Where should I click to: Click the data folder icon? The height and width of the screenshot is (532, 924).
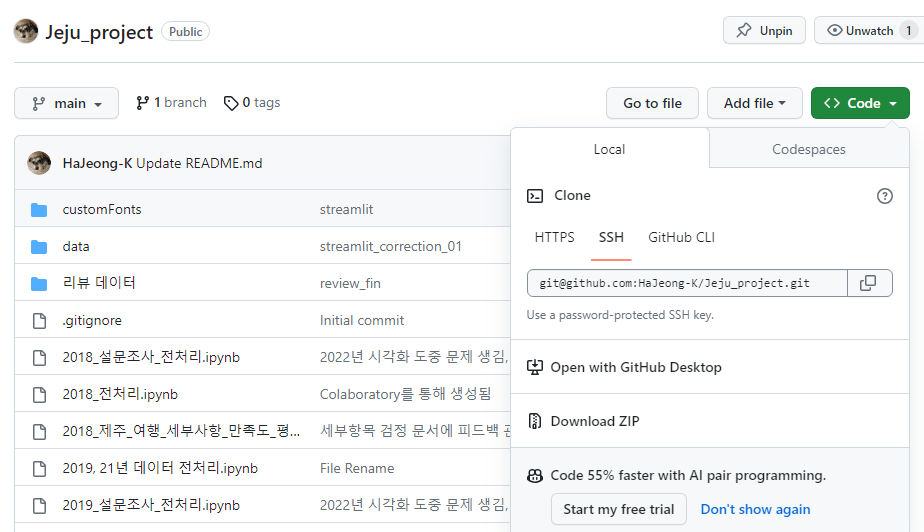point(39,247)
